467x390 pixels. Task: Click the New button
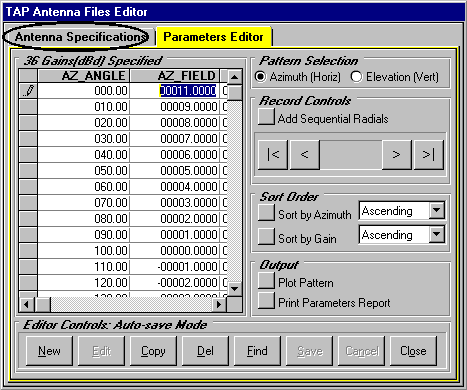[49, 351]
